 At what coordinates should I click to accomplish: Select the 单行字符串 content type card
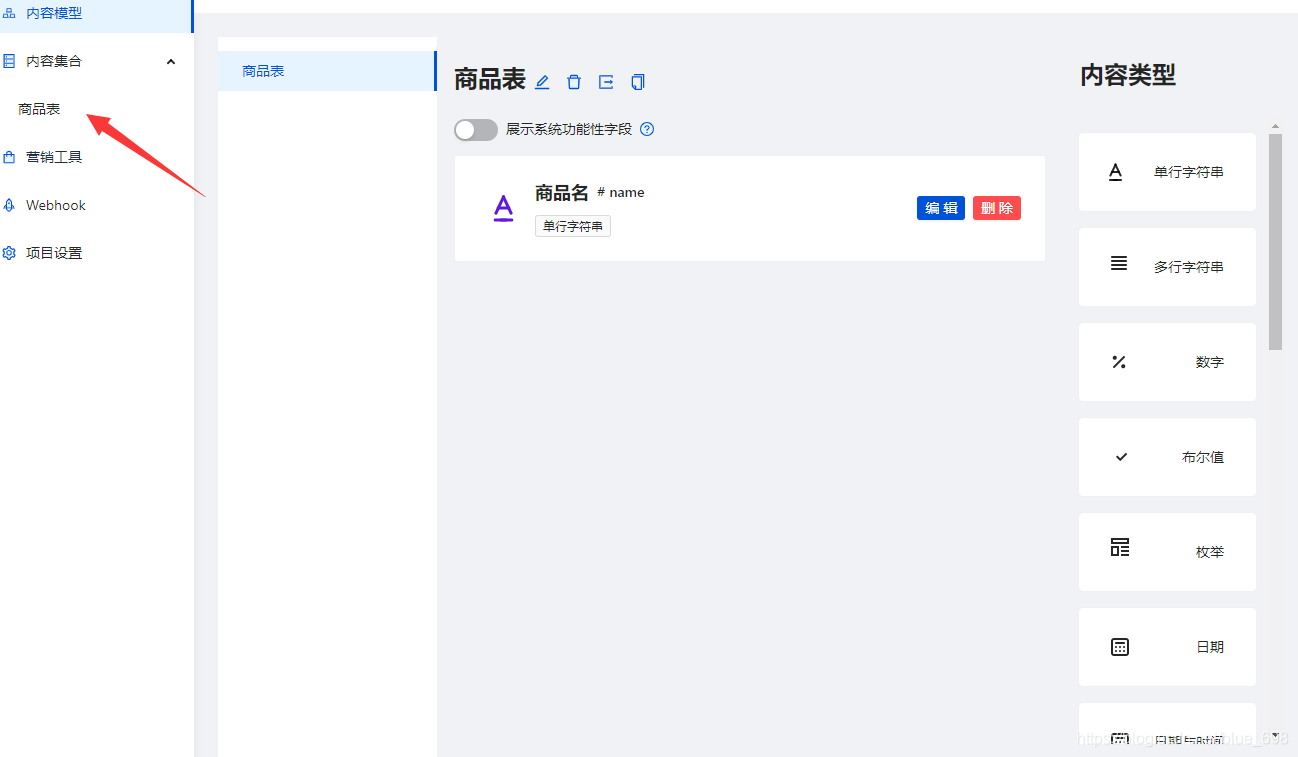tap(1167, 172)
